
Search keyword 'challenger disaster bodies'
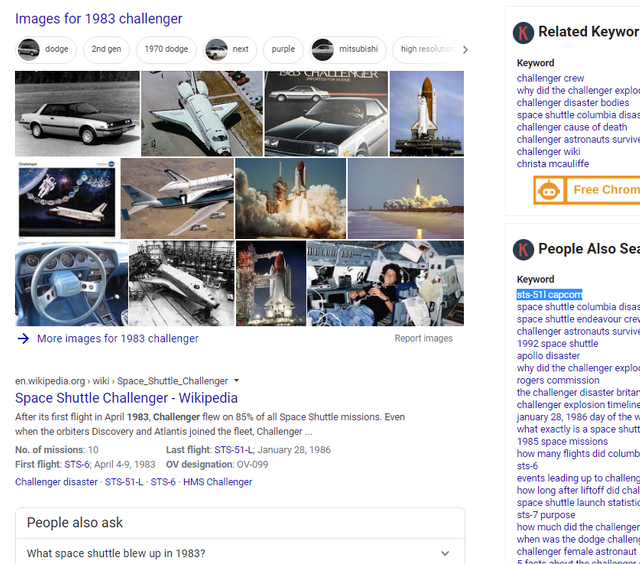573,103
